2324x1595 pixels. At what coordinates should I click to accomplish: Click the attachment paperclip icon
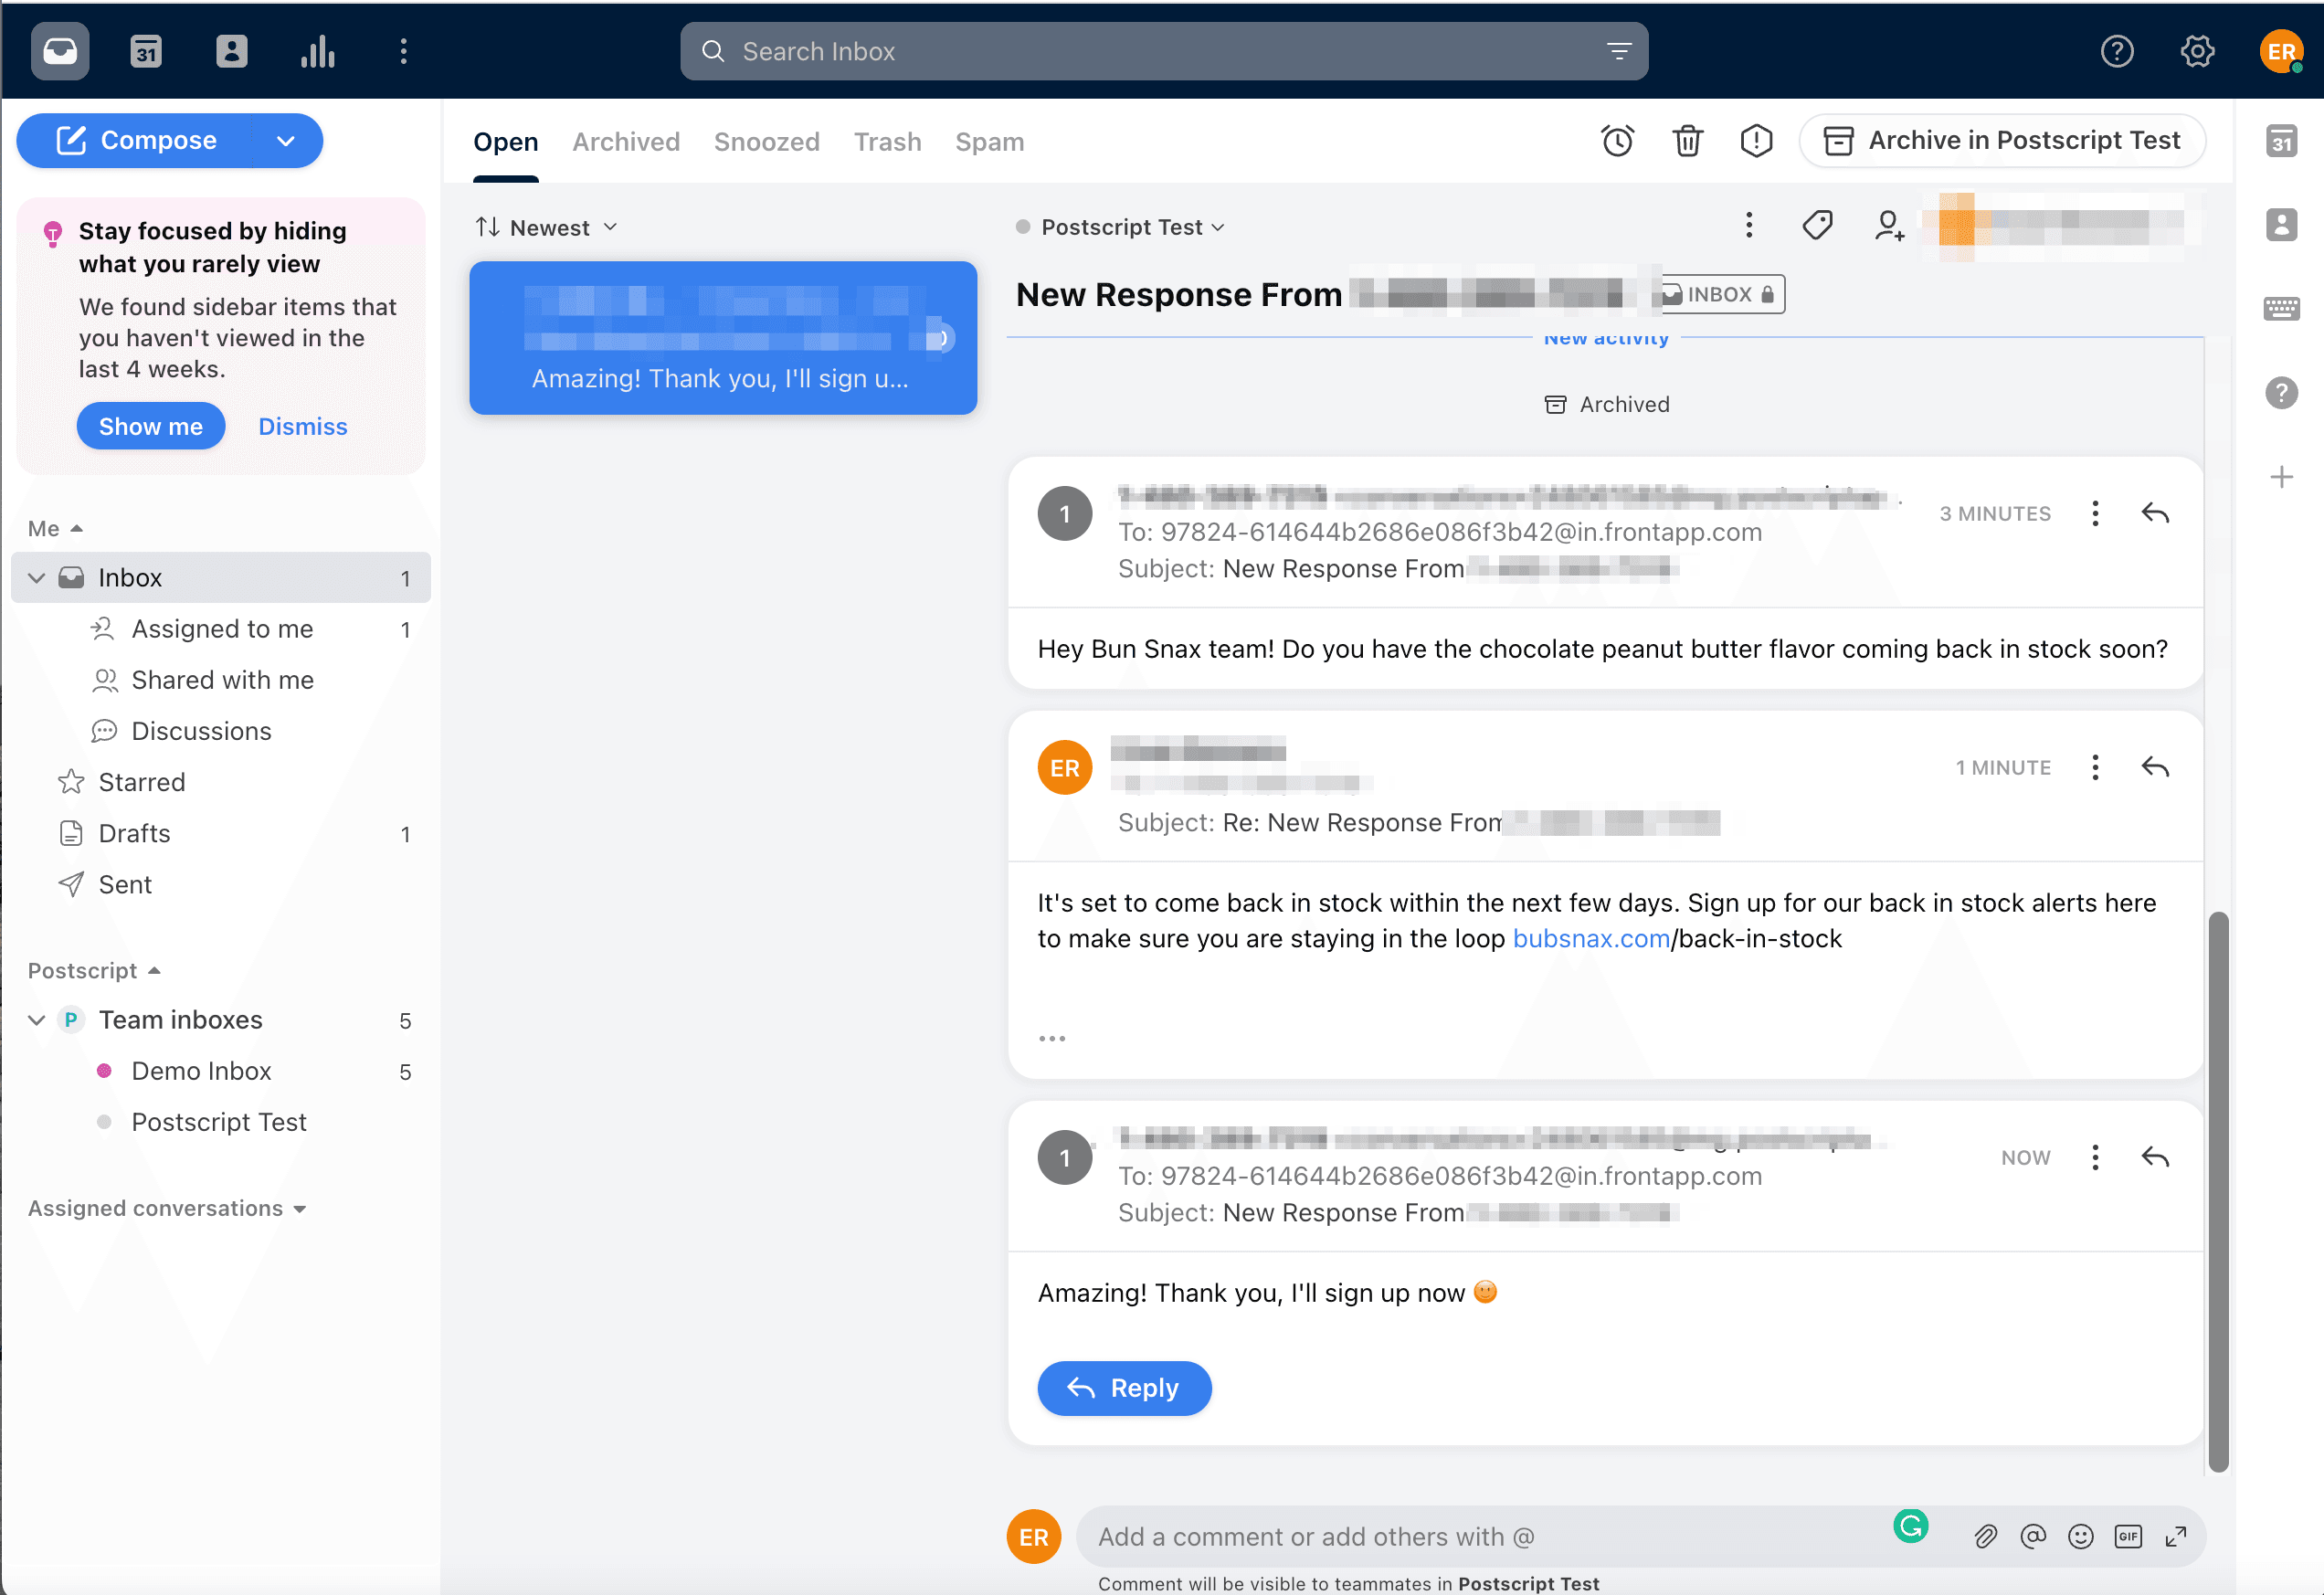point(1986,1536)
